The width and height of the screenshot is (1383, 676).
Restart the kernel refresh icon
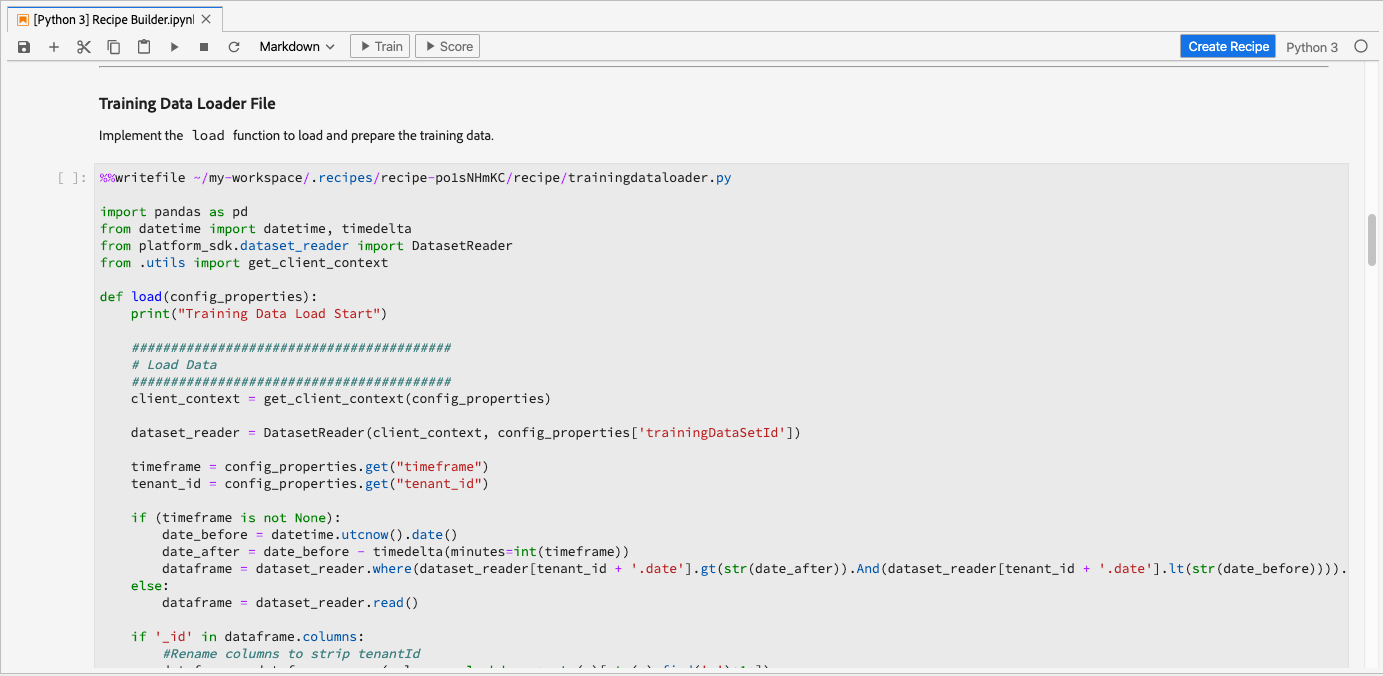tap(234, 47)
